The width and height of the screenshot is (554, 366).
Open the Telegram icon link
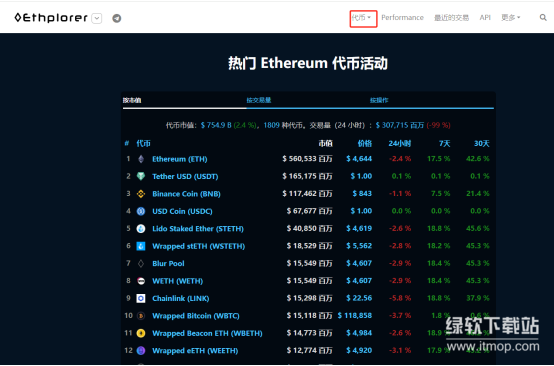(117, 18)
